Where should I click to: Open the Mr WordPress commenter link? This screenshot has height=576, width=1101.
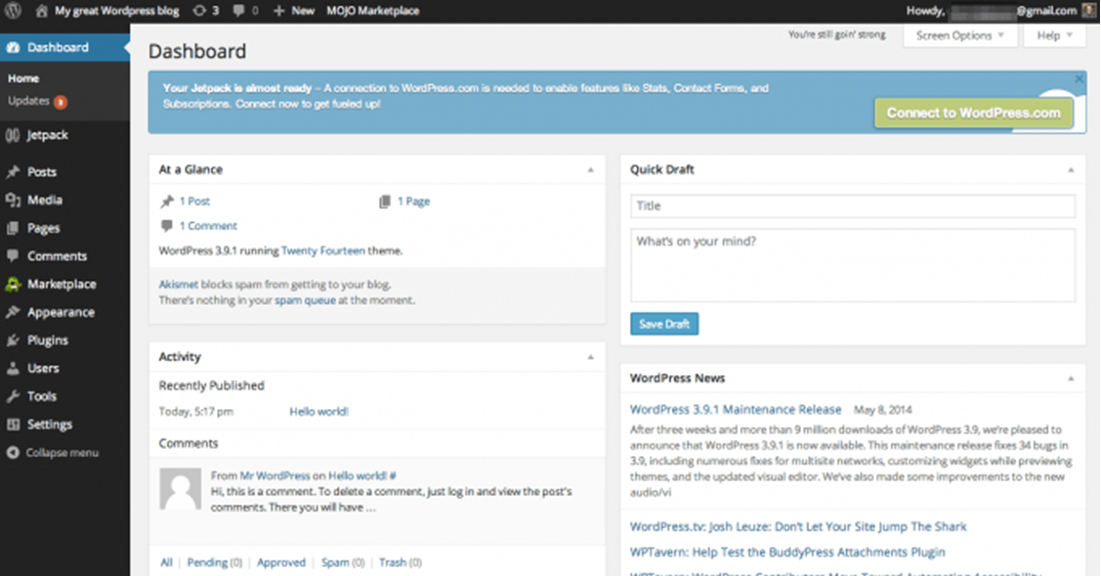tap(275, 476)
